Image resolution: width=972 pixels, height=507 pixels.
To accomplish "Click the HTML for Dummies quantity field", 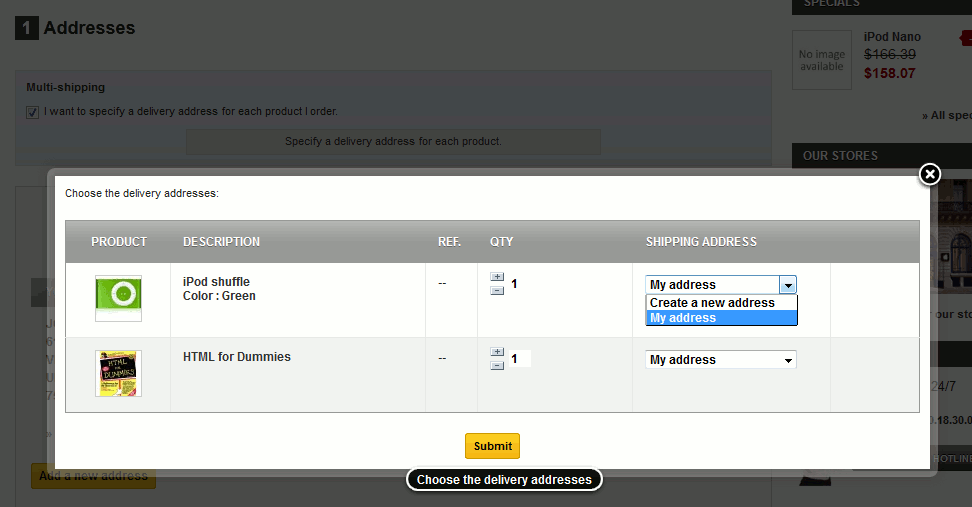I will tap(519, 358).
